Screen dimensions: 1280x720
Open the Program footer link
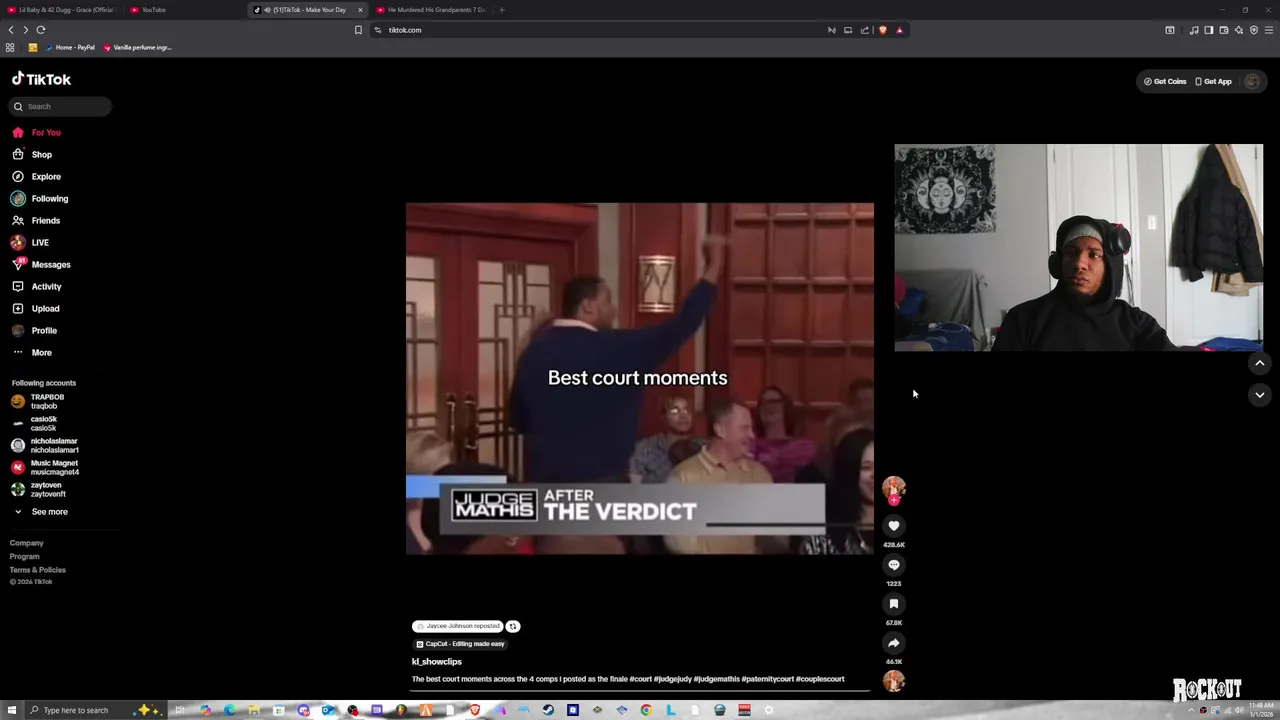25,556
